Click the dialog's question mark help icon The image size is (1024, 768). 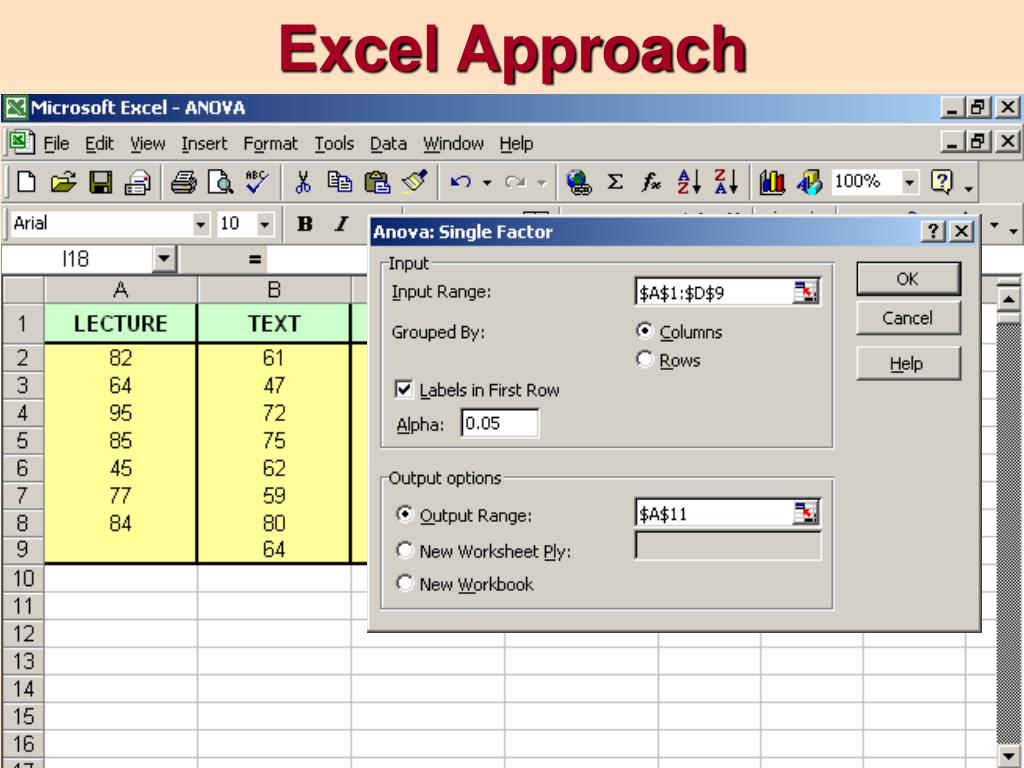tap(933, 231)
